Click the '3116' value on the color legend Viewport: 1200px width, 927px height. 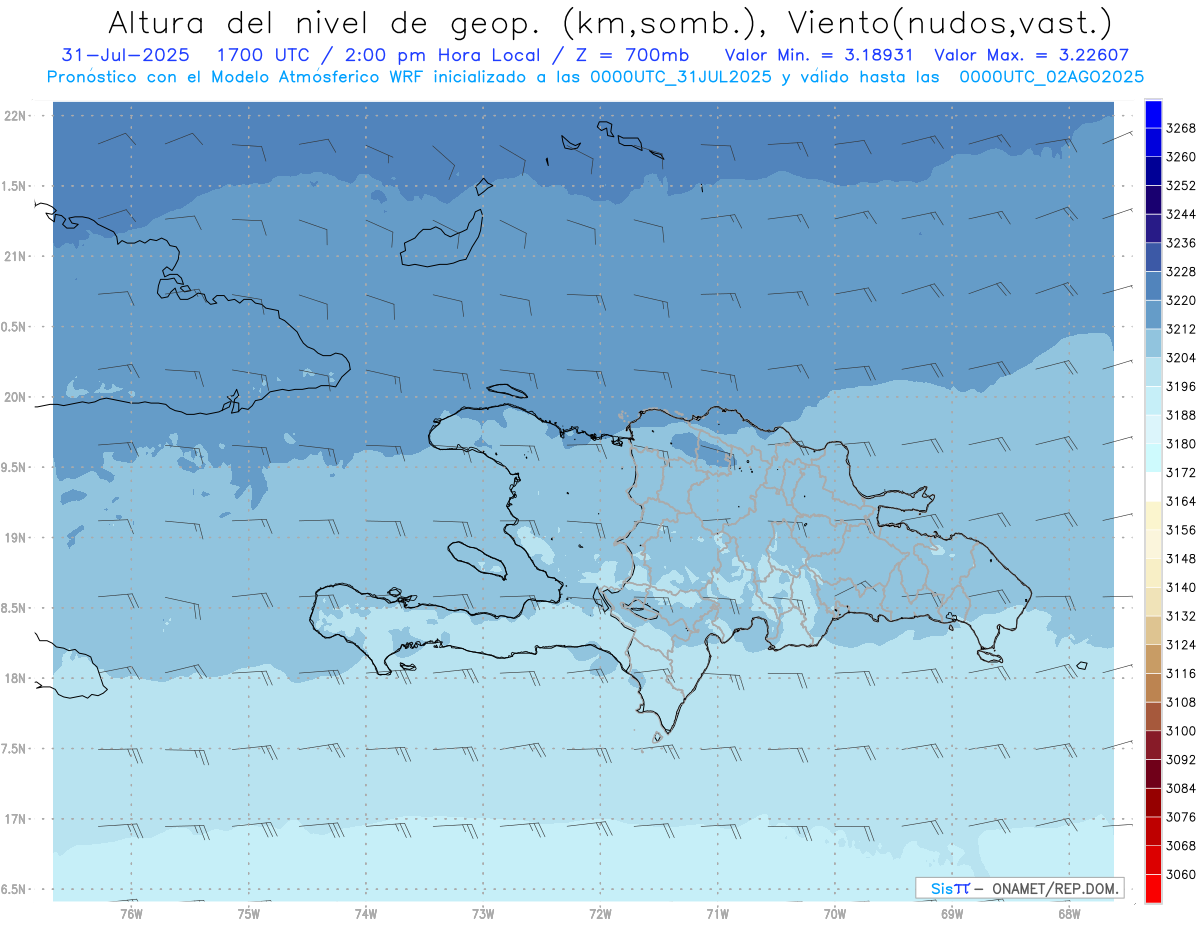coord(1181,674)
